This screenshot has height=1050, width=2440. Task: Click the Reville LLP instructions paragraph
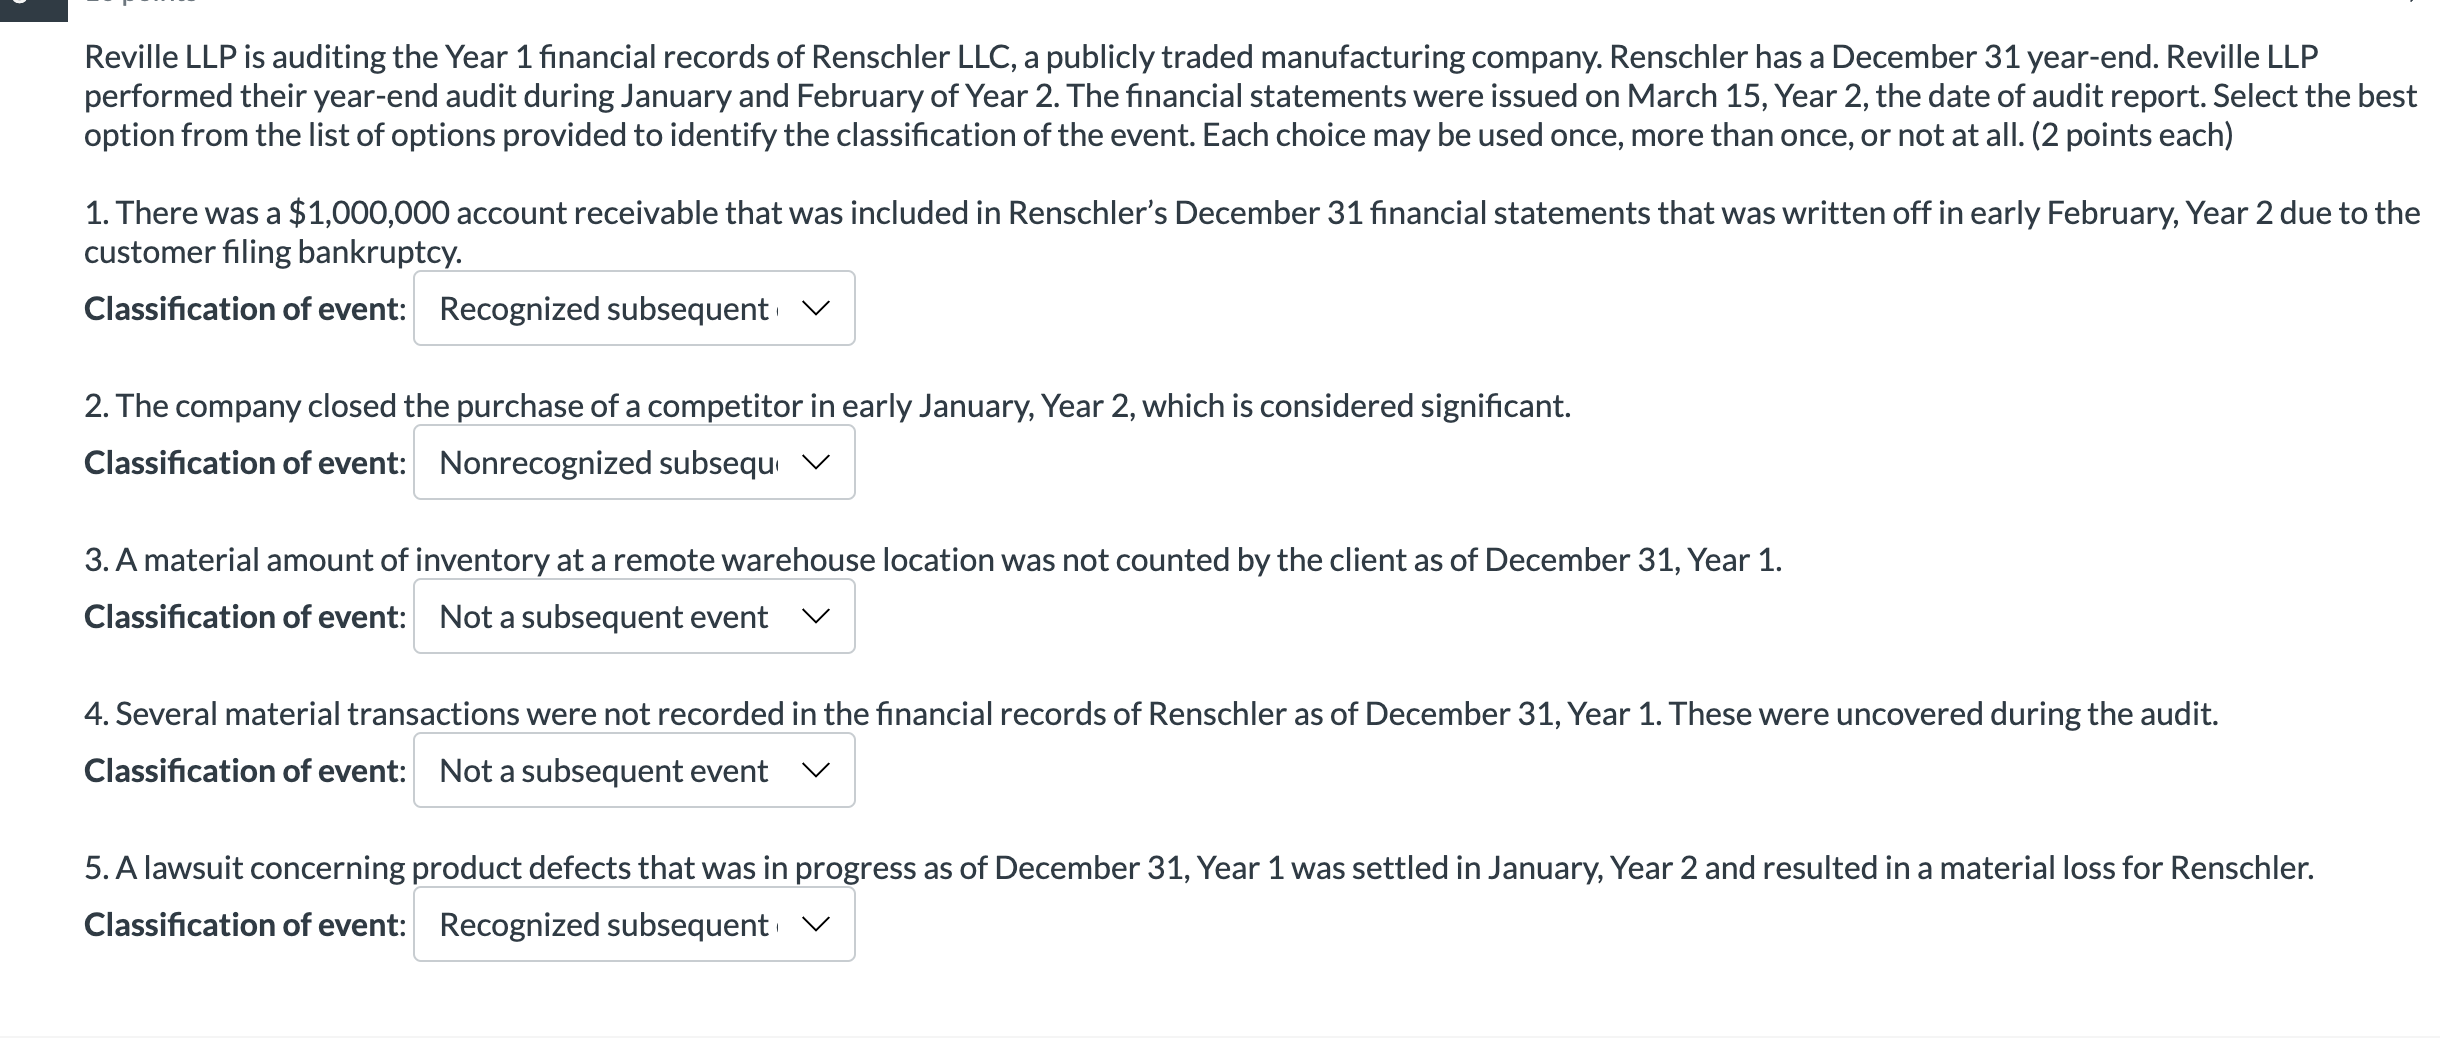(x=1250, y=96)
